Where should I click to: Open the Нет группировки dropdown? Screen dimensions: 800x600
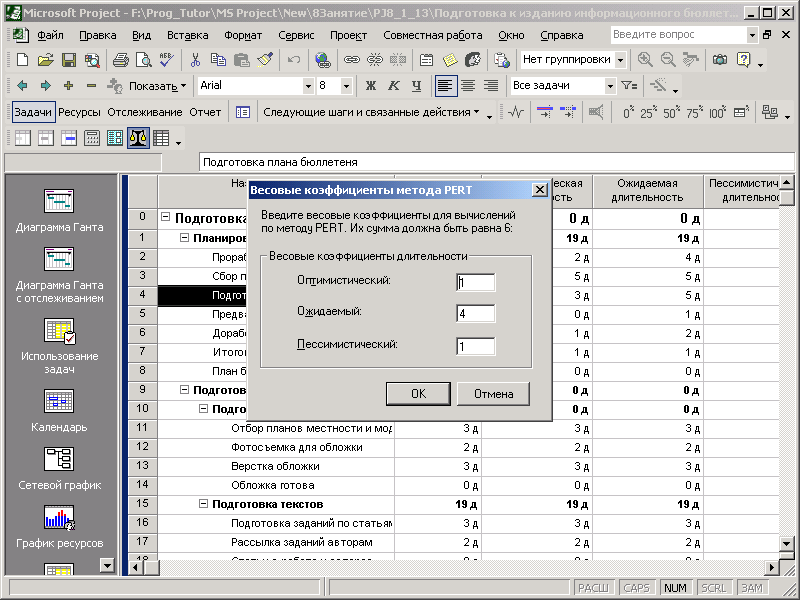pyautogui.click(x=620, y=60)
